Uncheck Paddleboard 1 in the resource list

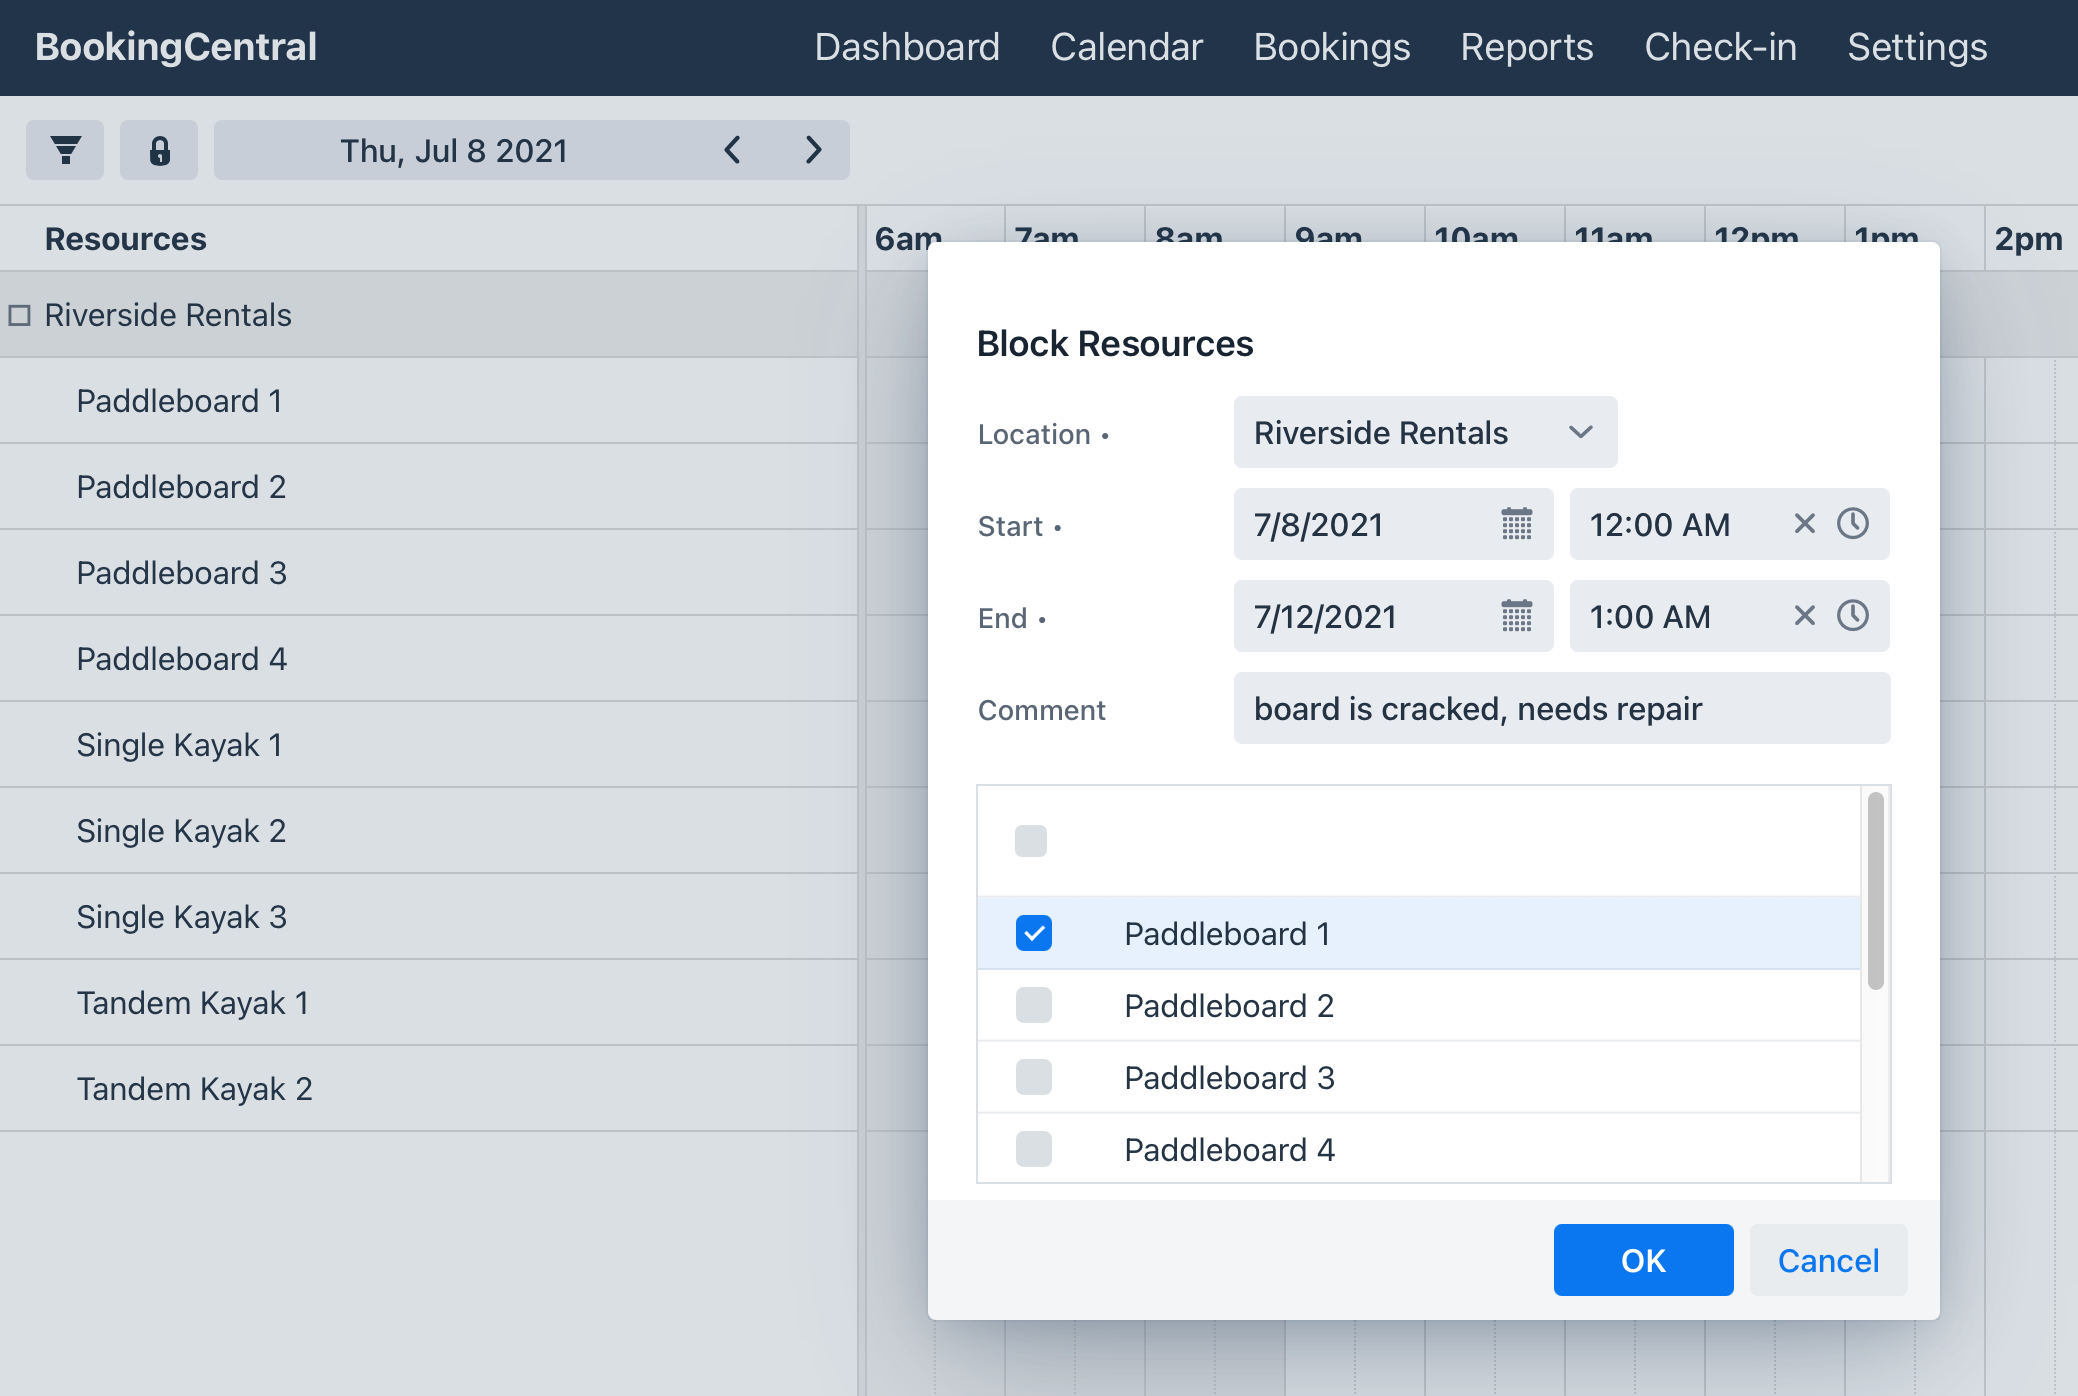pyautogui.click(x=1033, y=932)
